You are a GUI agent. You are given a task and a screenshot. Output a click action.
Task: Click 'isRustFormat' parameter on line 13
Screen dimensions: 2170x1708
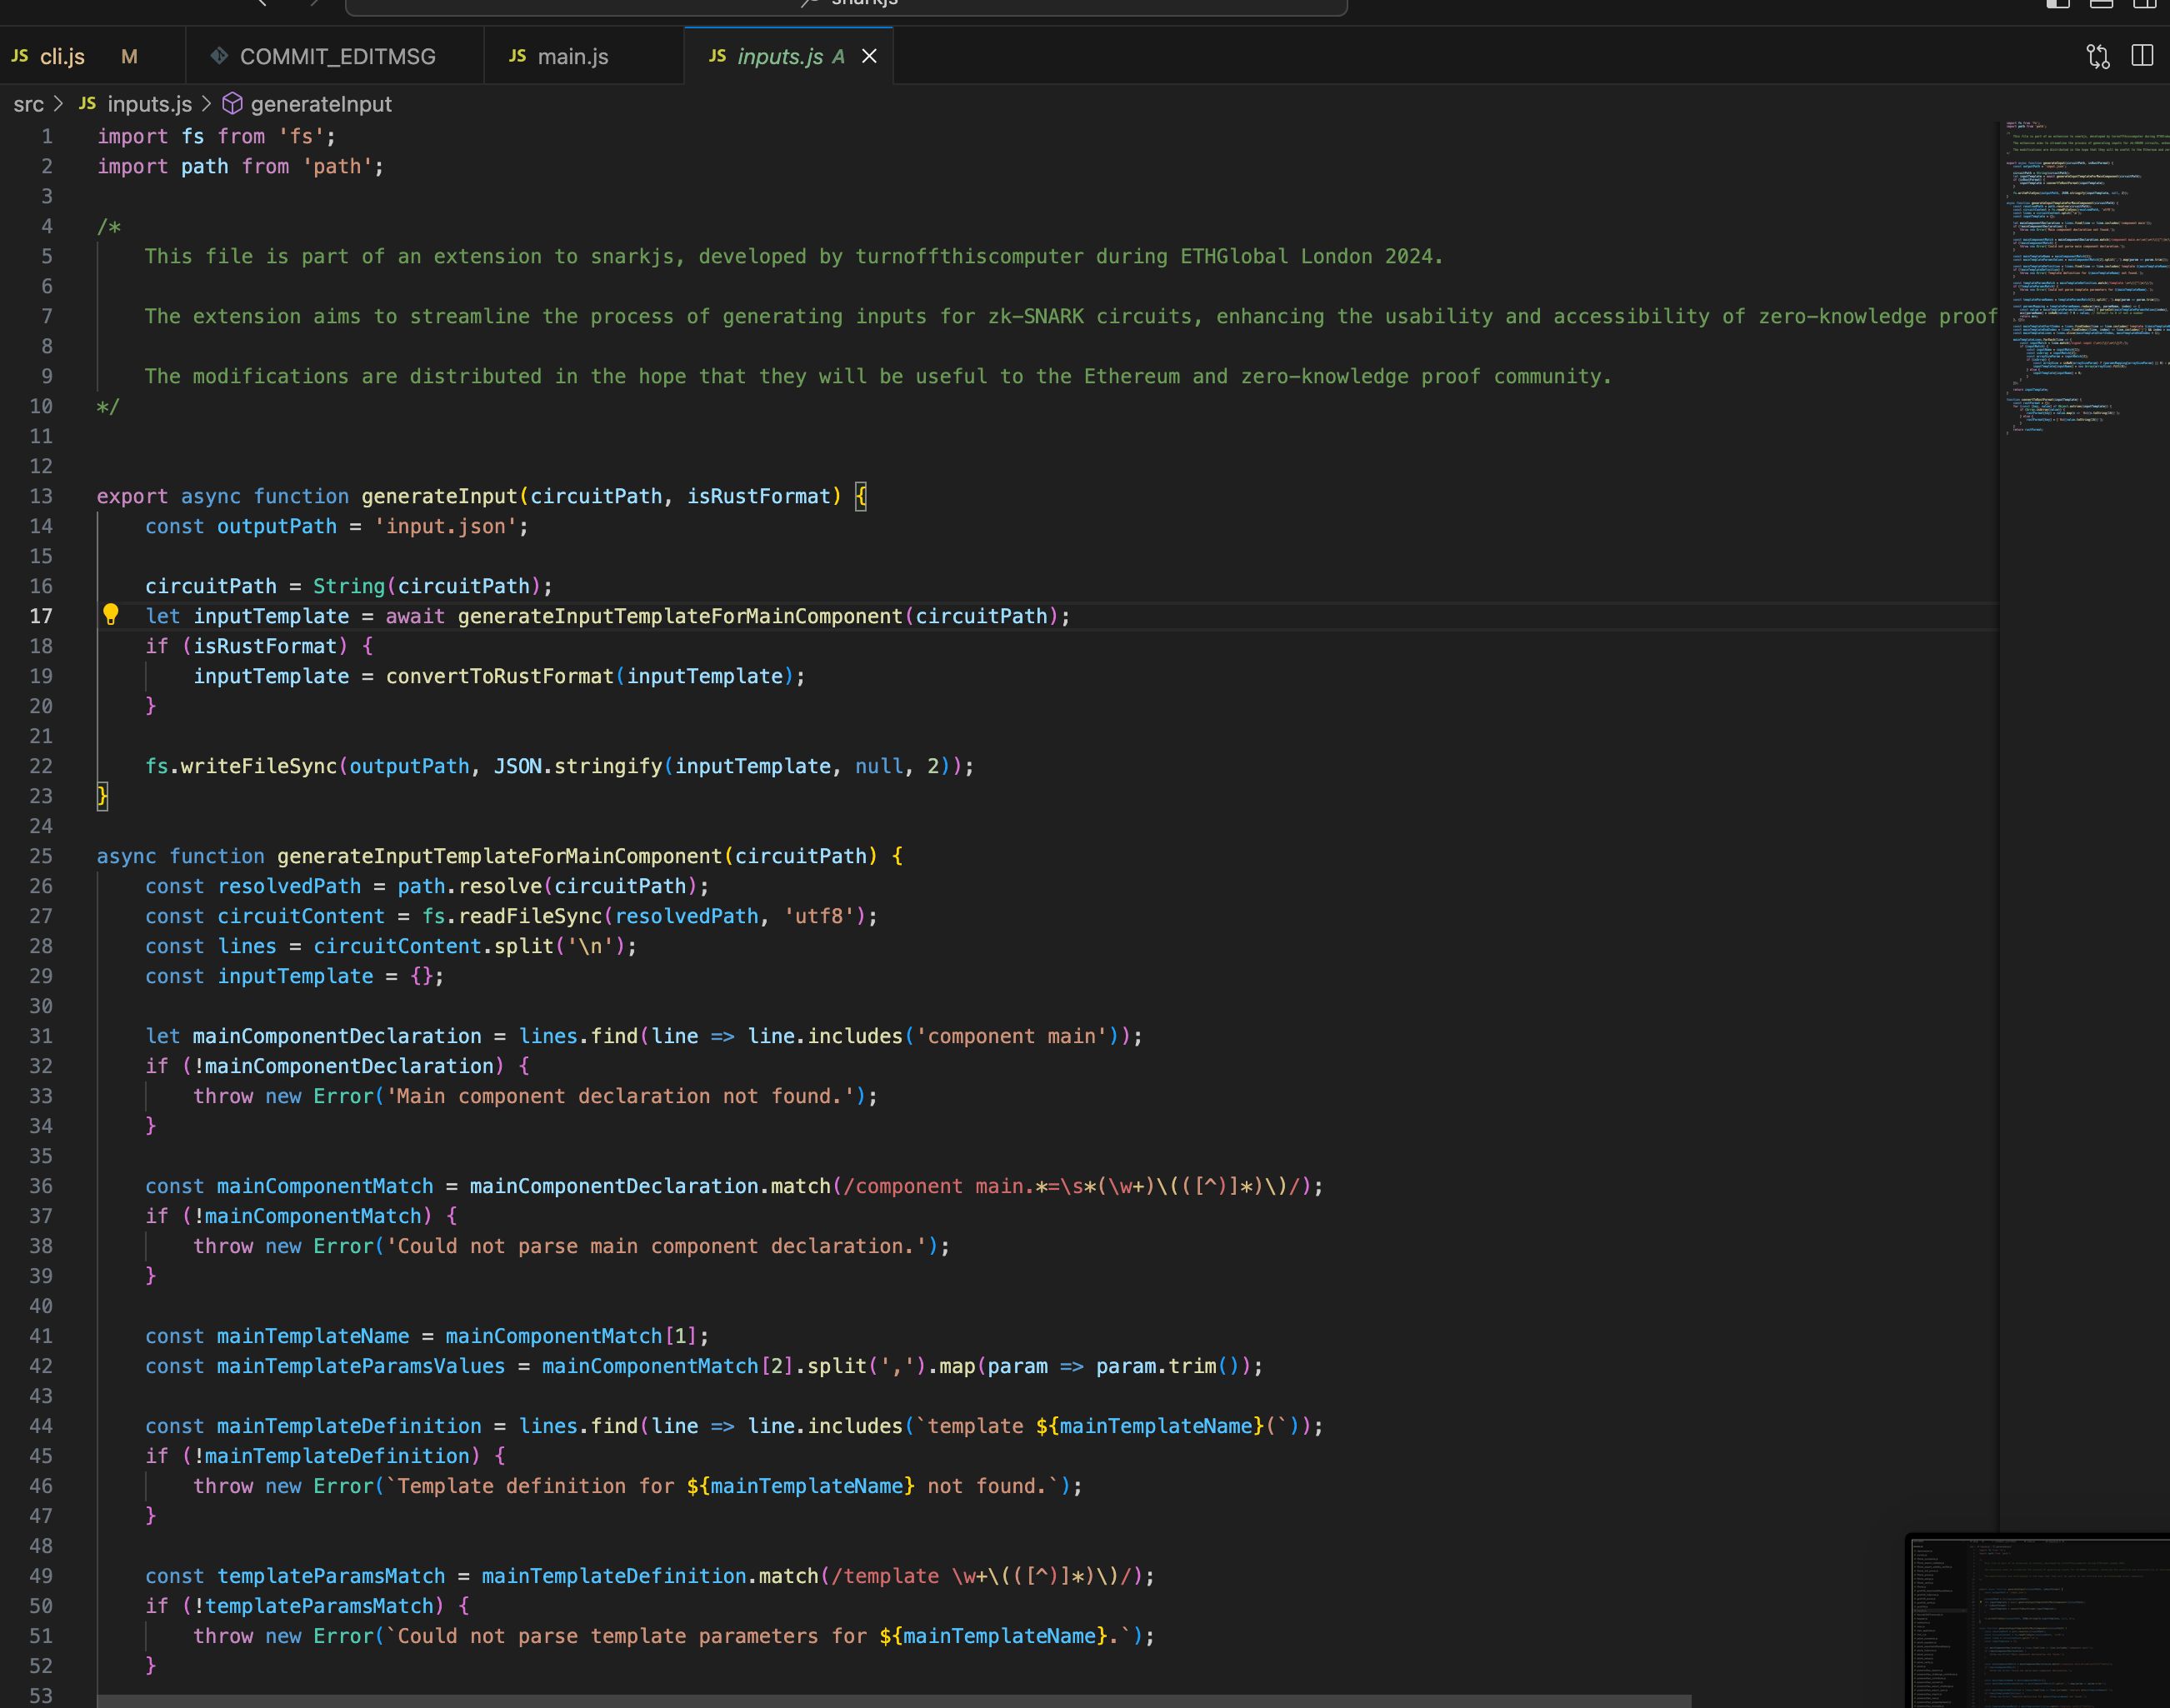point(759,496)
